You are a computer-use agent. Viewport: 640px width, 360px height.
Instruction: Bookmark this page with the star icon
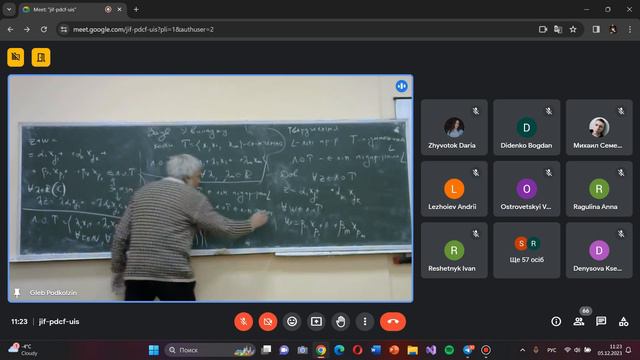coord(573,29)
